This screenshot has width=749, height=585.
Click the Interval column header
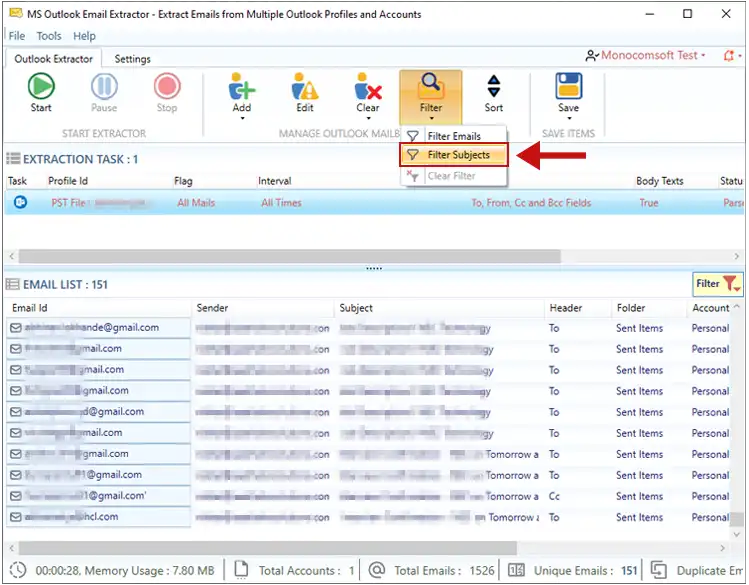pyautogui.click(x=275, y=181)
